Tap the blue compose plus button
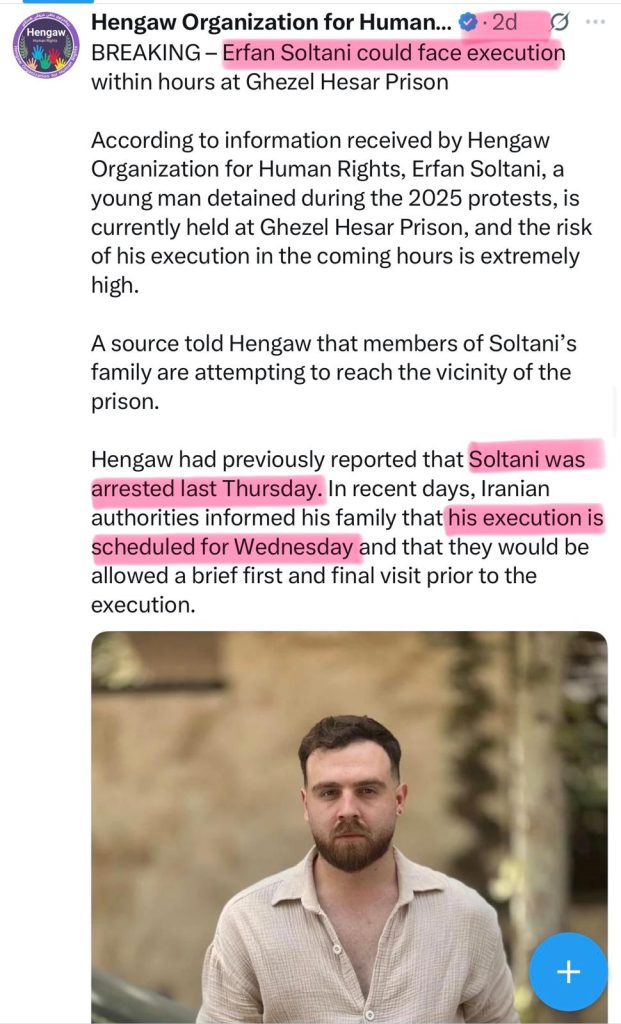The height and width of the screenshot is (1024, 621). pos(568,971)
